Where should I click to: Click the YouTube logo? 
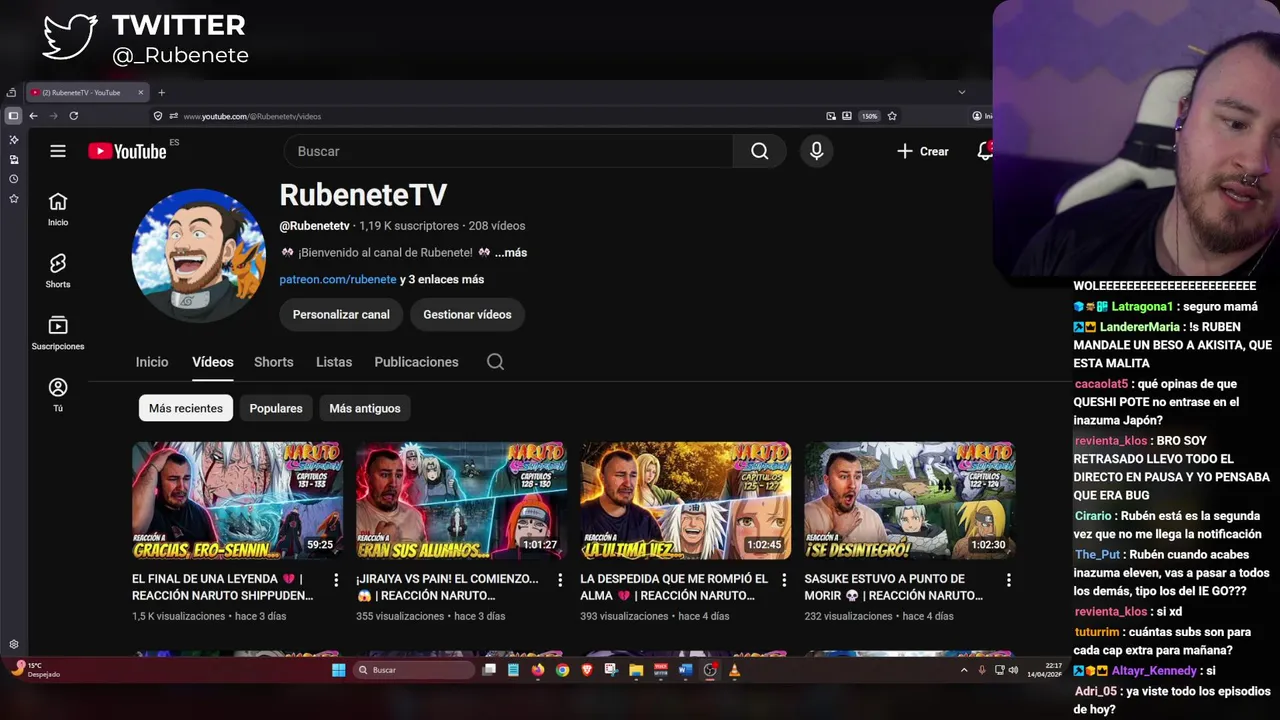(127, 151)
